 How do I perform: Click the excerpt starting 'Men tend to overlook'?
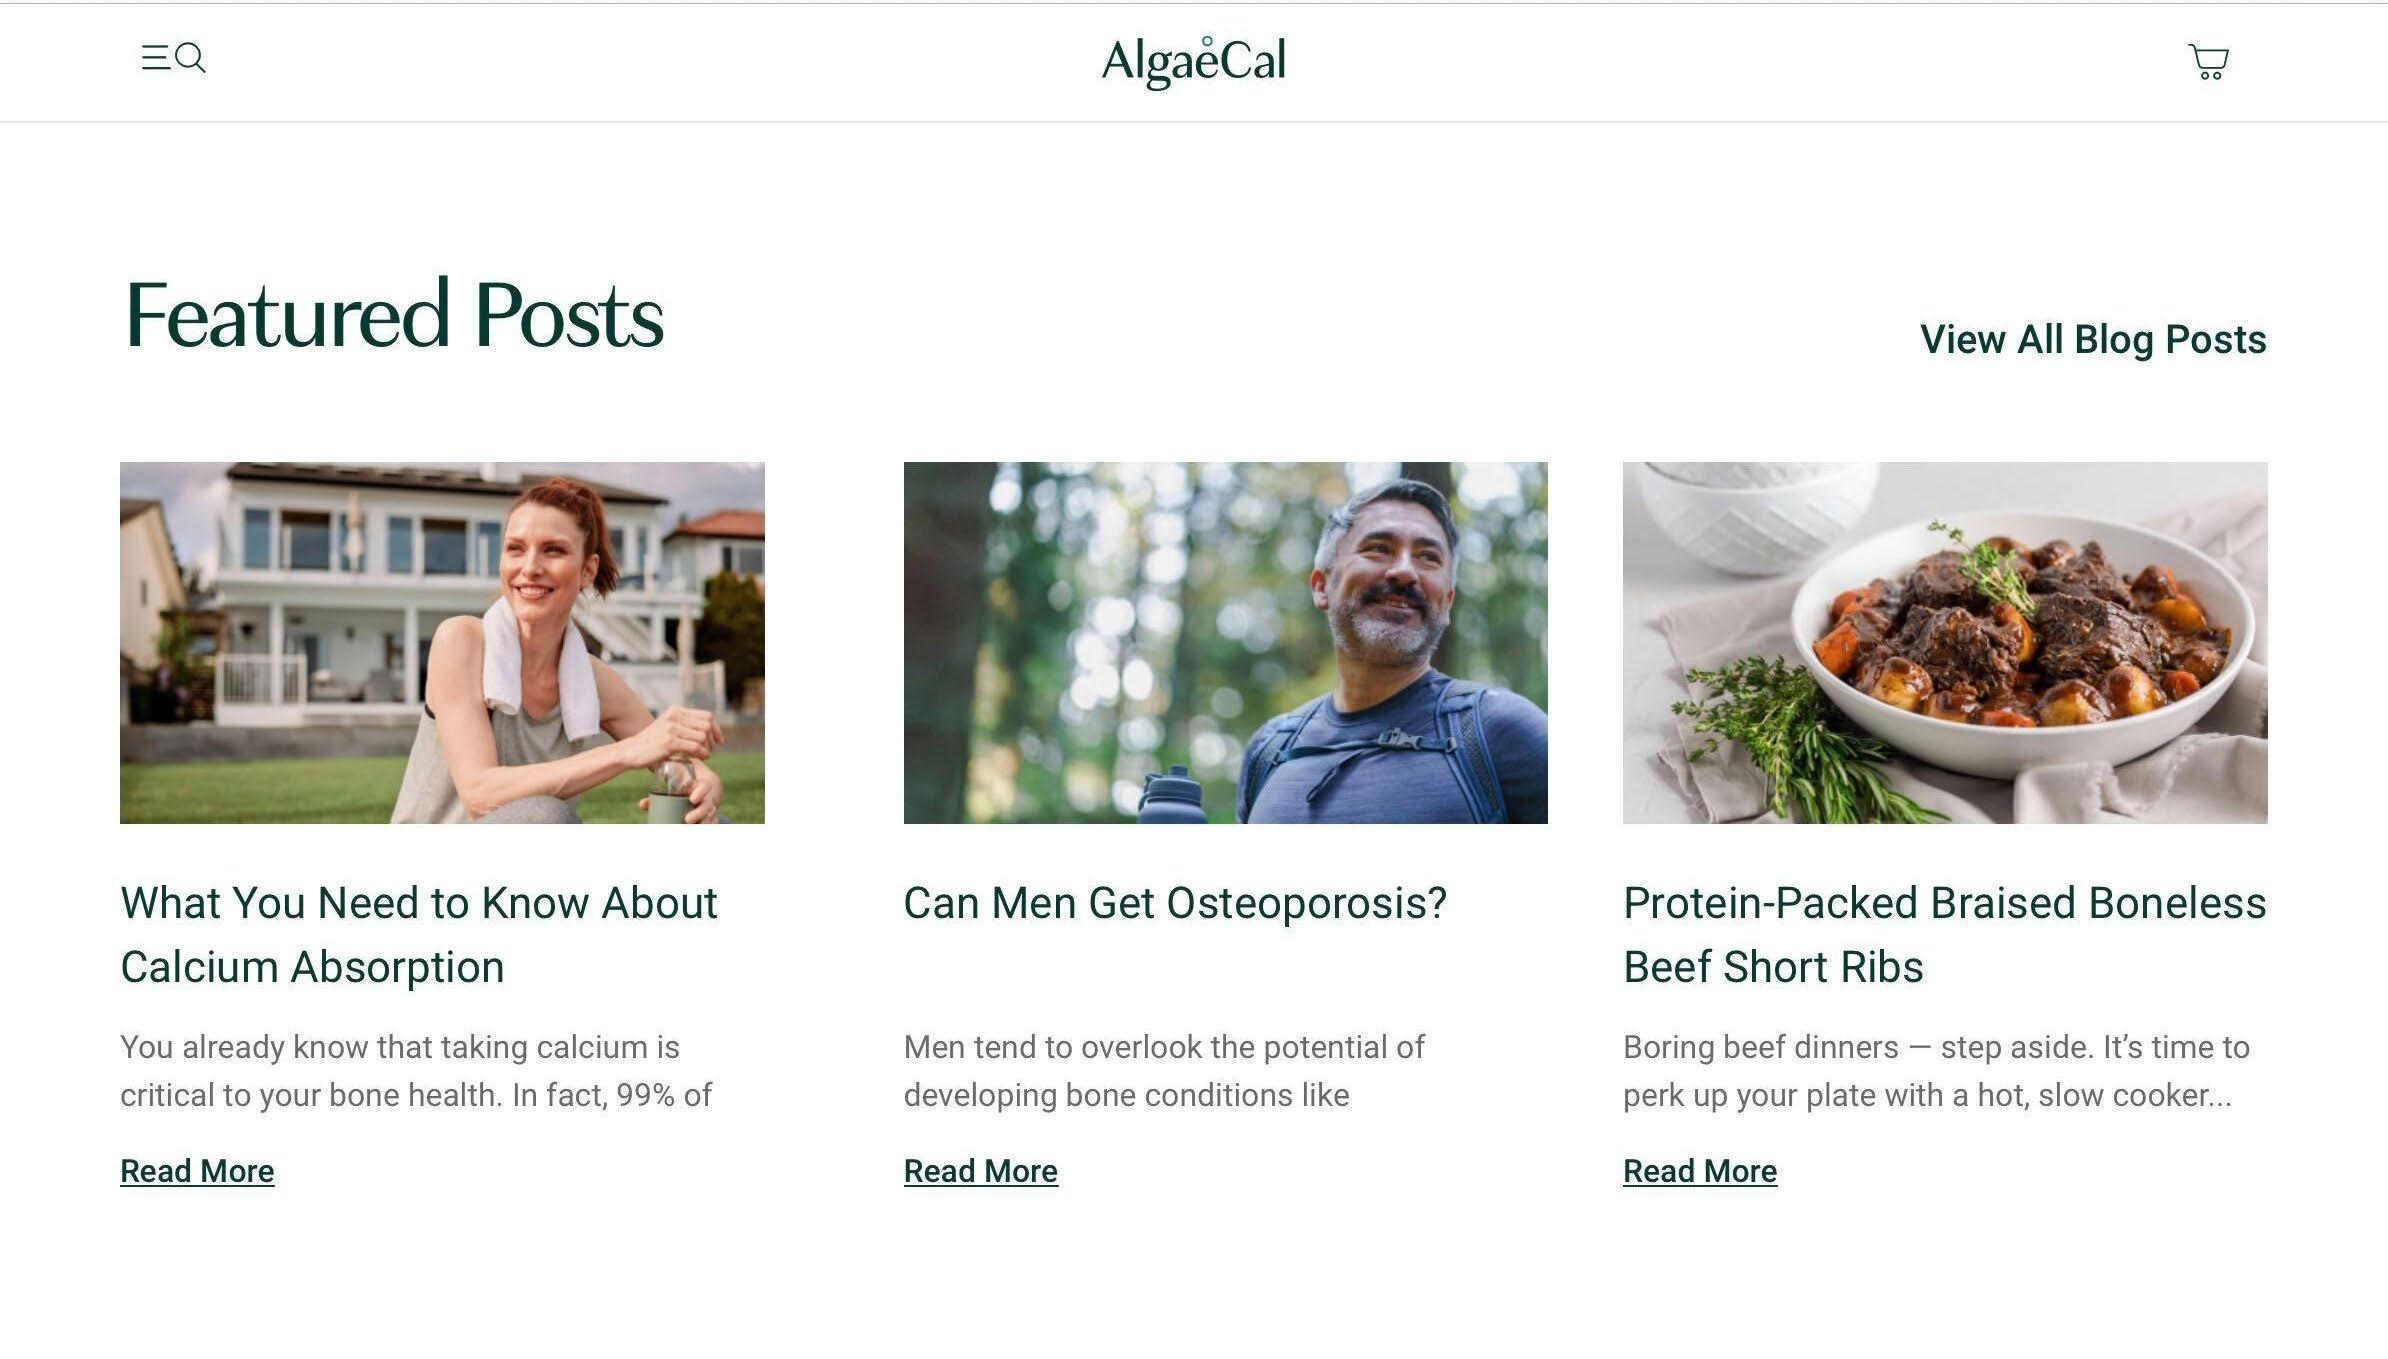pyautogui.click(x=1164, y=1071)
